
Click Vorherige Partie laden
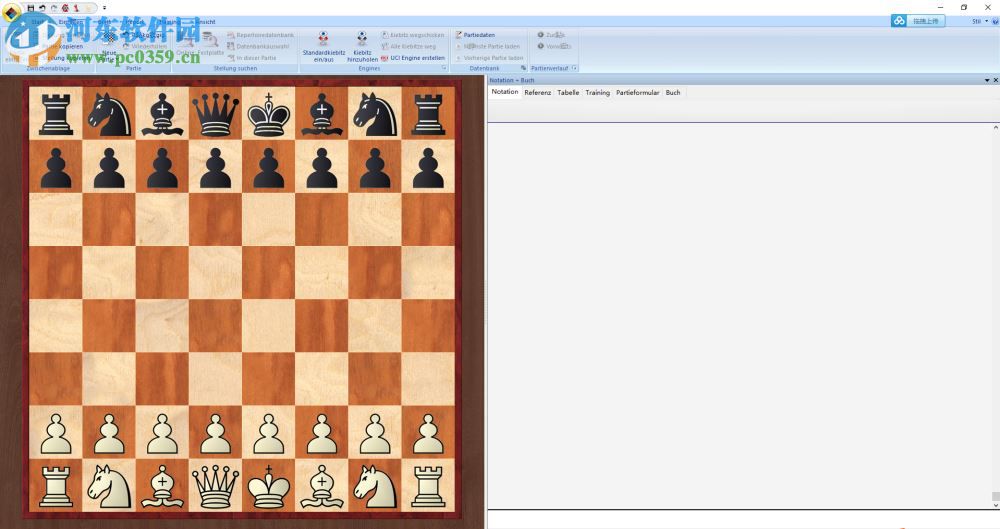489,58
